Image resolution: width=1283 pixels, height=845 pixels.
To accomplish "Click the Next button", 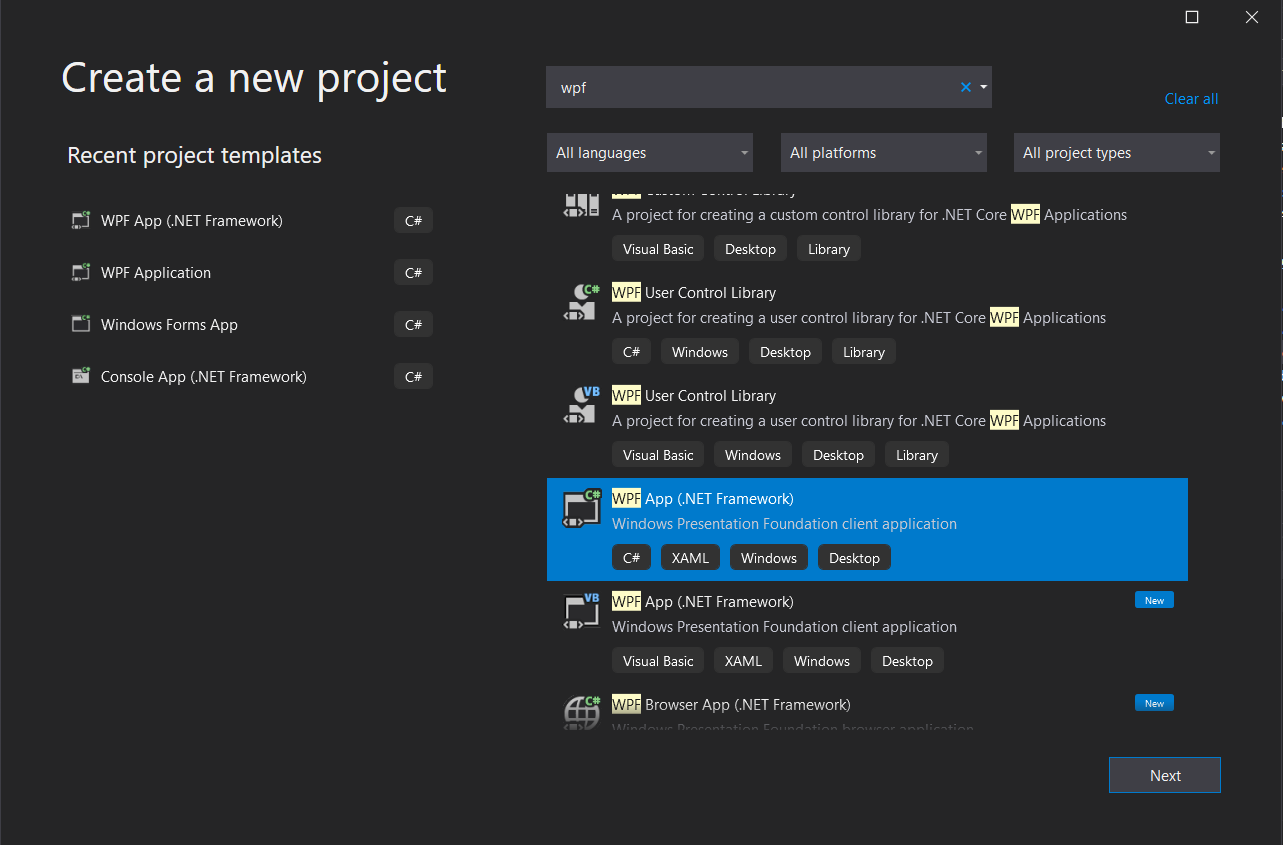I will point(1164,775).
